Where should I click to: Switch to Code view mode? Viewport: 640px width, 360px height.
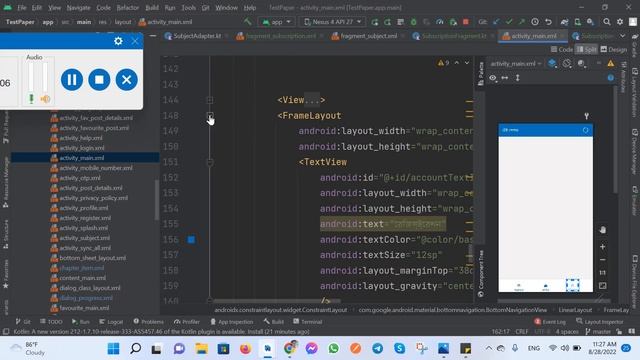click(x=562, y=49)
